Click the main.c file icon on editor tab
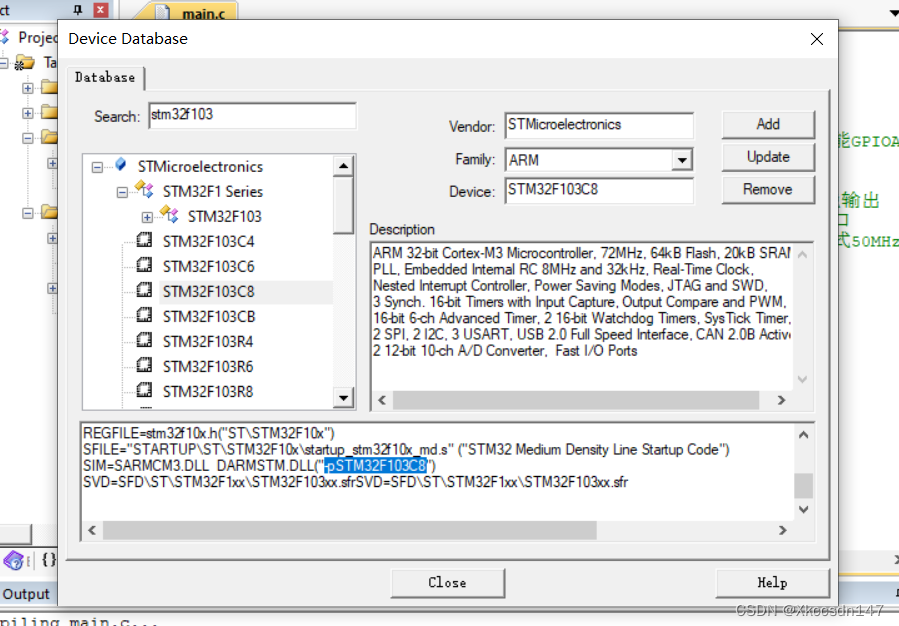Image resolution: width=899 pixels, height=626 pixels. tap(162, 13)
